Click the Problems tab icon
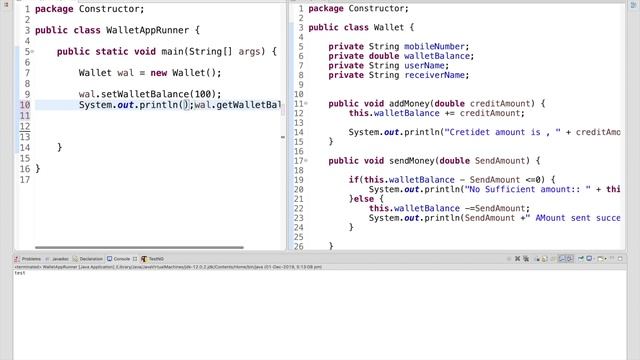This screenshot has height=360, width=640. coord(17,259)
